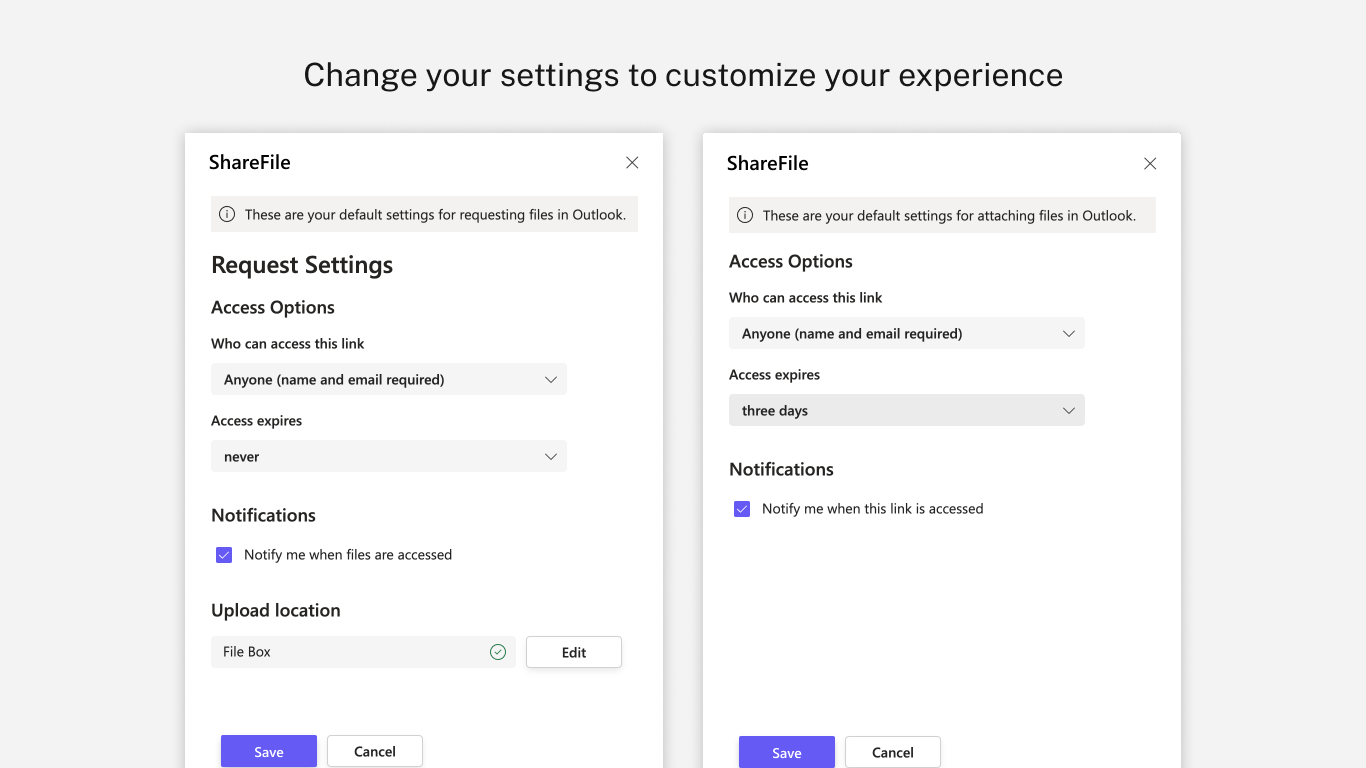The image size is (1366, 768).
Task: Click green checkmark icon in File Box field
Action: [498, 652]
